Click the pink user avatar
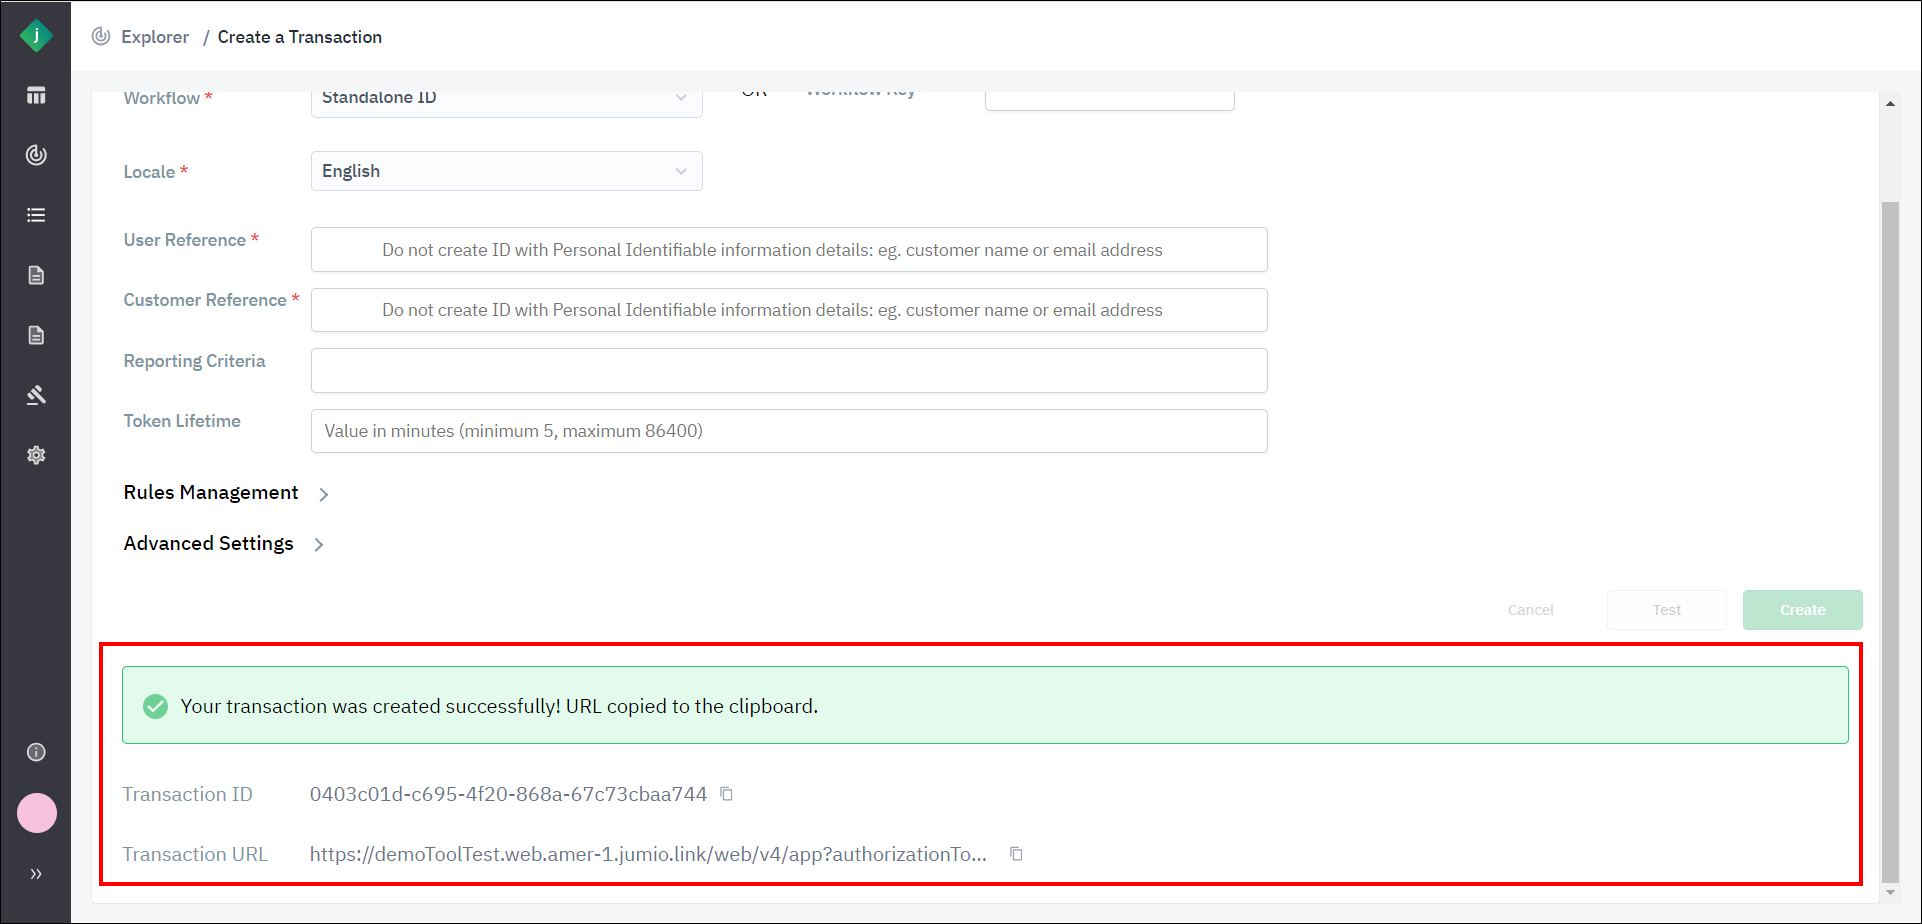The image size is (1922, 924). click(x=37, y=813)
